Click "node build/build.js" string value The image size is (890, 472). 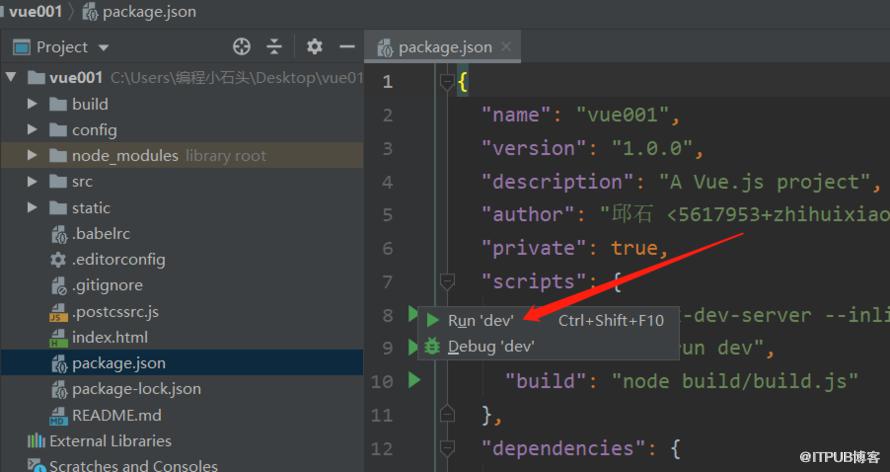(x=734, y=381)
